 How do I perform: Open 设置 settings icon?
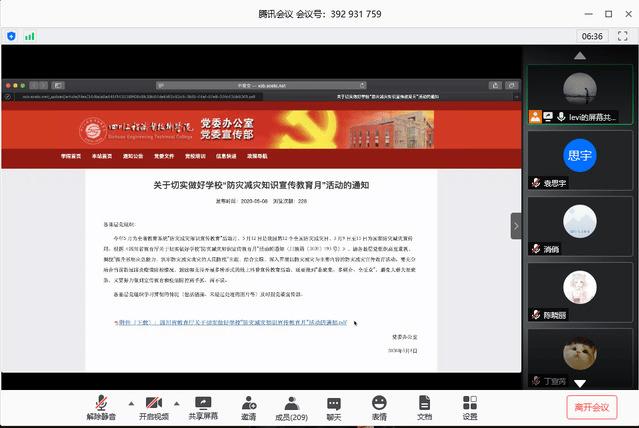(x=469, y=407)
